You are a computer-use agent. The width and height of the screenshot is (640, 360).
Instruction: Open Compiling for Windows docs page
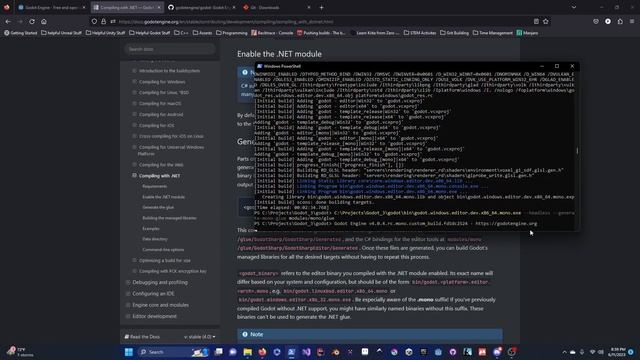pyautogui.click(x=162, y=82)
